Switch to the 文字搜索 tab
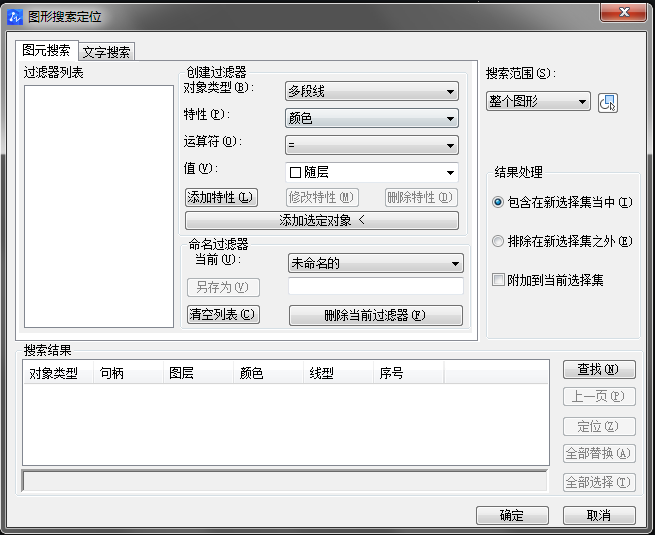 click(x=107, y=52)
